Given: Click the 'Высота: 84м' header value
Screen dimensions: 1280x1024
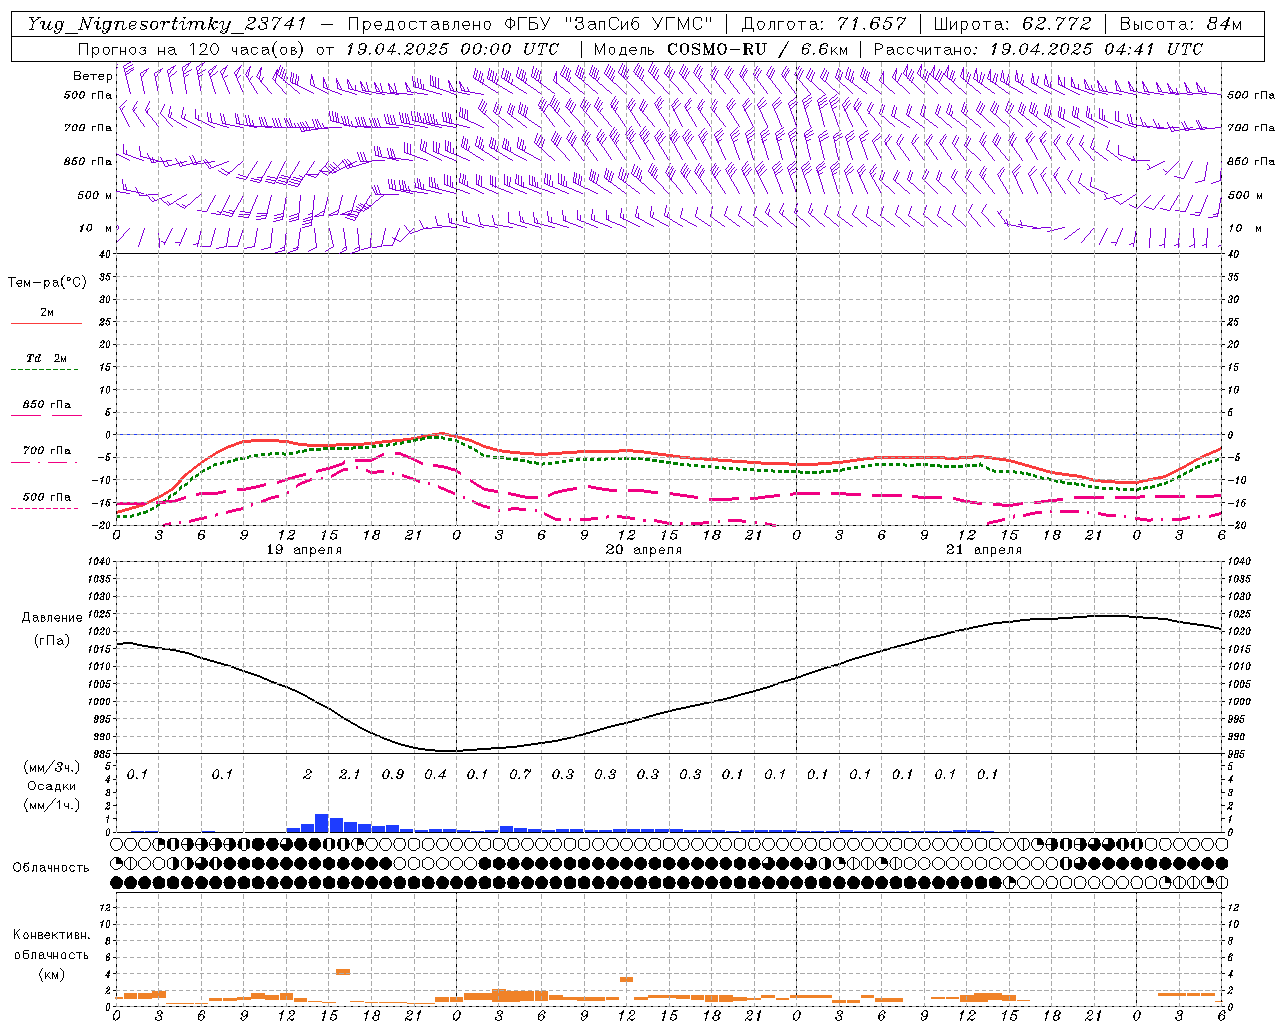Looking at the screenshot, I should click(1180, 25).
